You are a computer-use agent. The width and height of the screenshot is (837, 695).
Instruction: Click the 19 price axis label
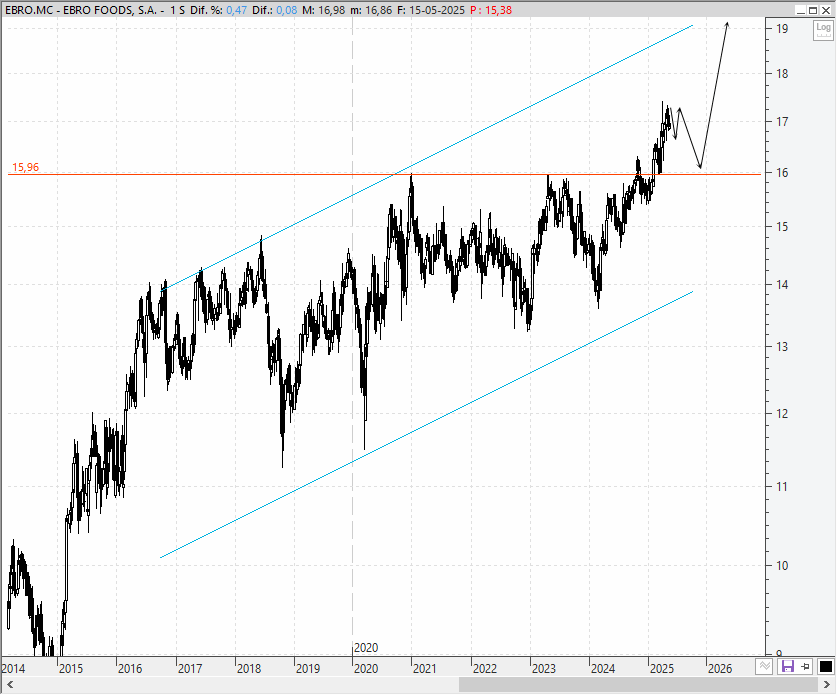pyautogui.click(x=782, y=29)
